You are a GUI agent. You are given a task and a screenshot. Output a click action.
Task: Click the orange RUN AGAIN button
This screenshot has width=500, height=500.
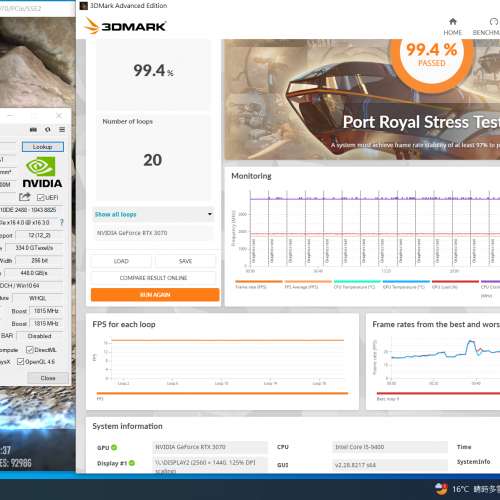[x=155, y=295]
